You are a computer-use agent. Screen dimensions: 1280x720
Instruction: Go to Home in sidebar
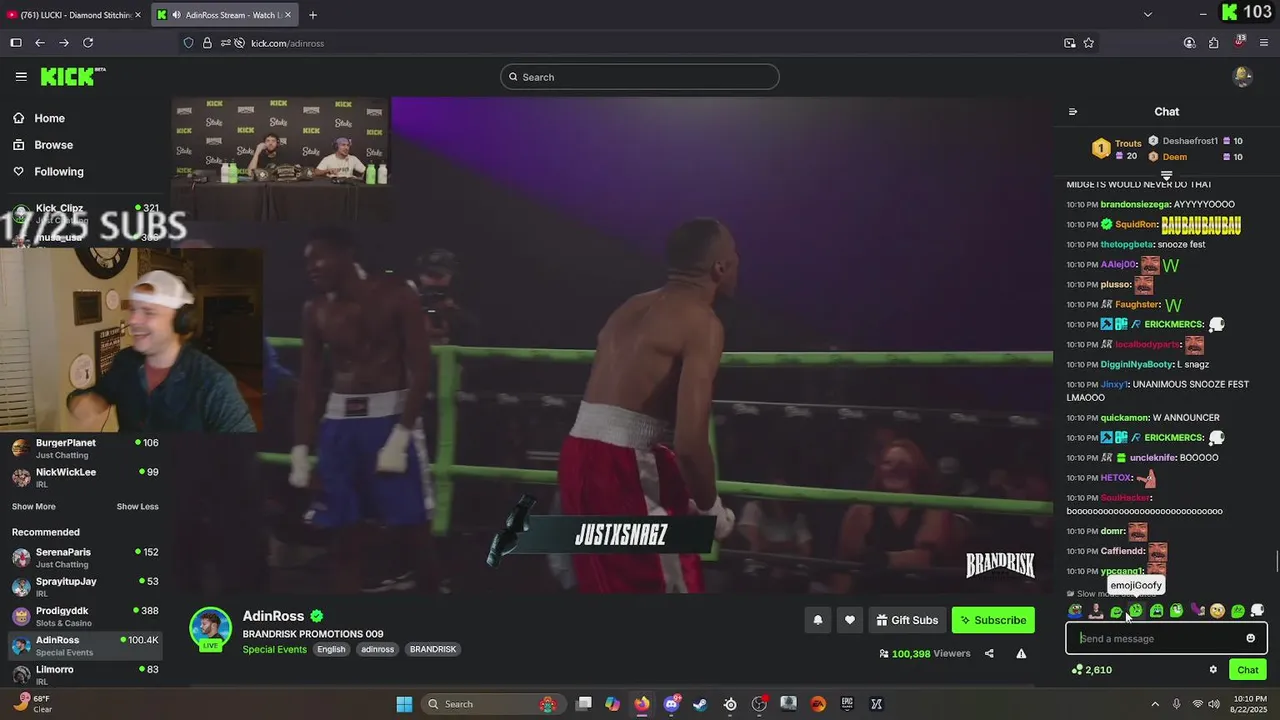click(x=38, y=118)
